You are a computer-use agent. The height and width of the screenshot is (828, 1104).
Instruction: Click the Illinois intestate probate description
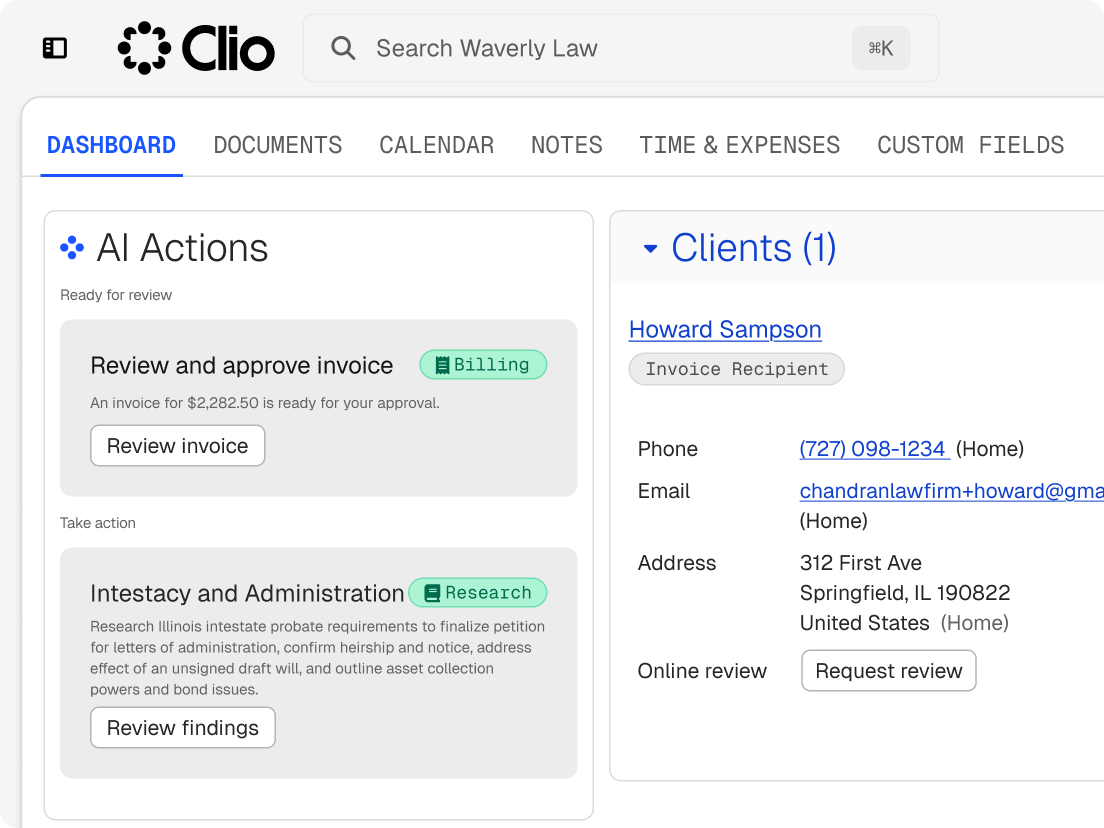(x=318, y=658)
